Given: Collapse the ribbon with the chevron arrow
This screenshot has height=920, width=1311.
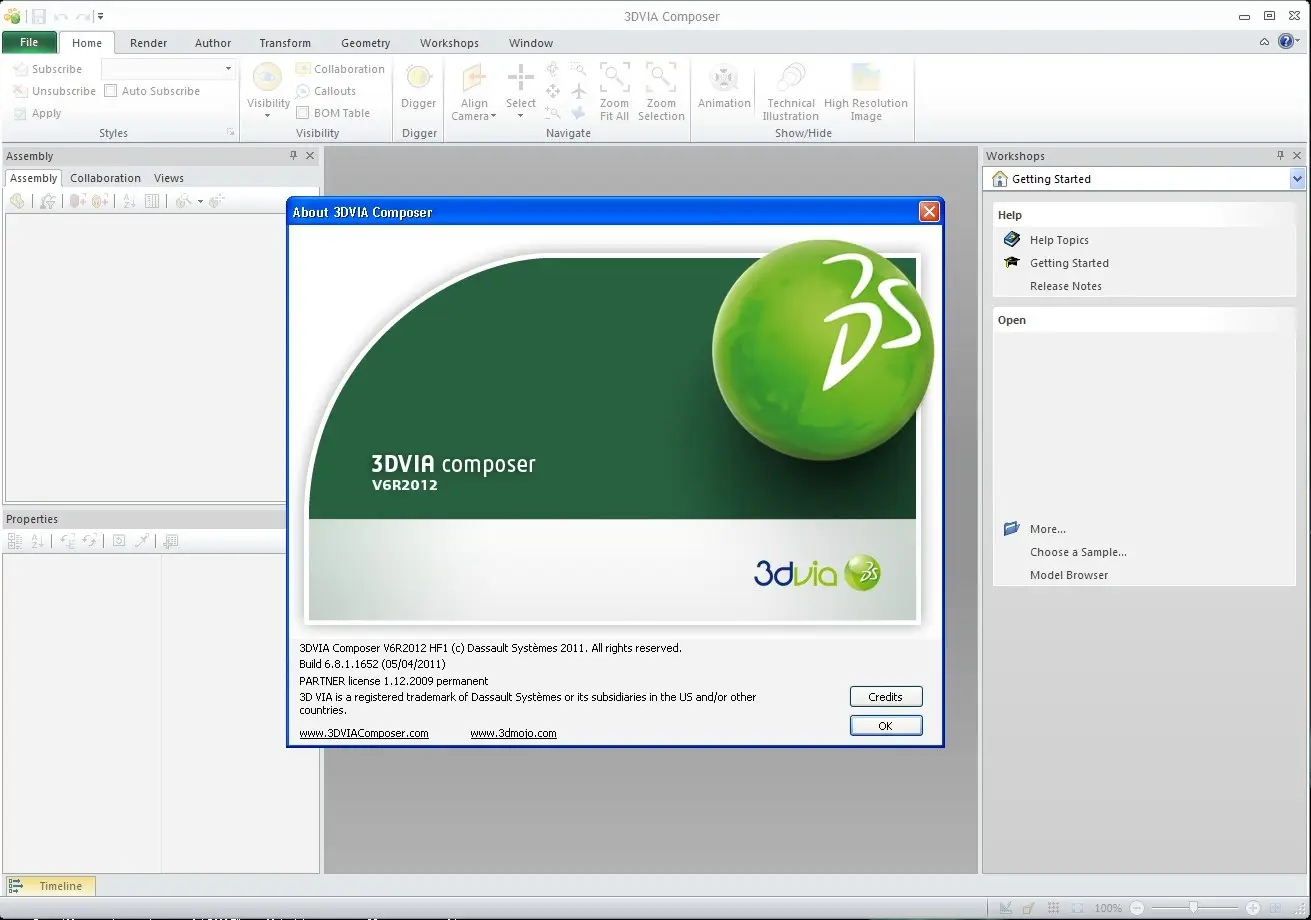Looking at the screenshot, I should pos(1264,42).
